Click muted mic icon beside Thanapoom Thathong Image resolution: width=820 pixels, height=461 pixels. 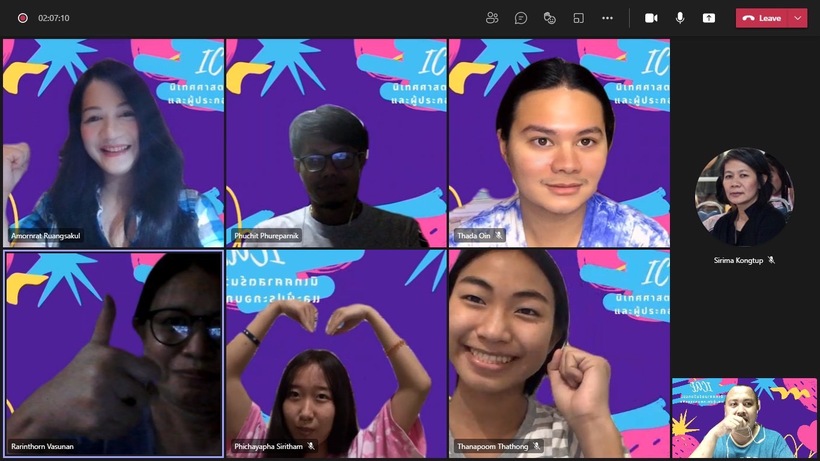537,446
